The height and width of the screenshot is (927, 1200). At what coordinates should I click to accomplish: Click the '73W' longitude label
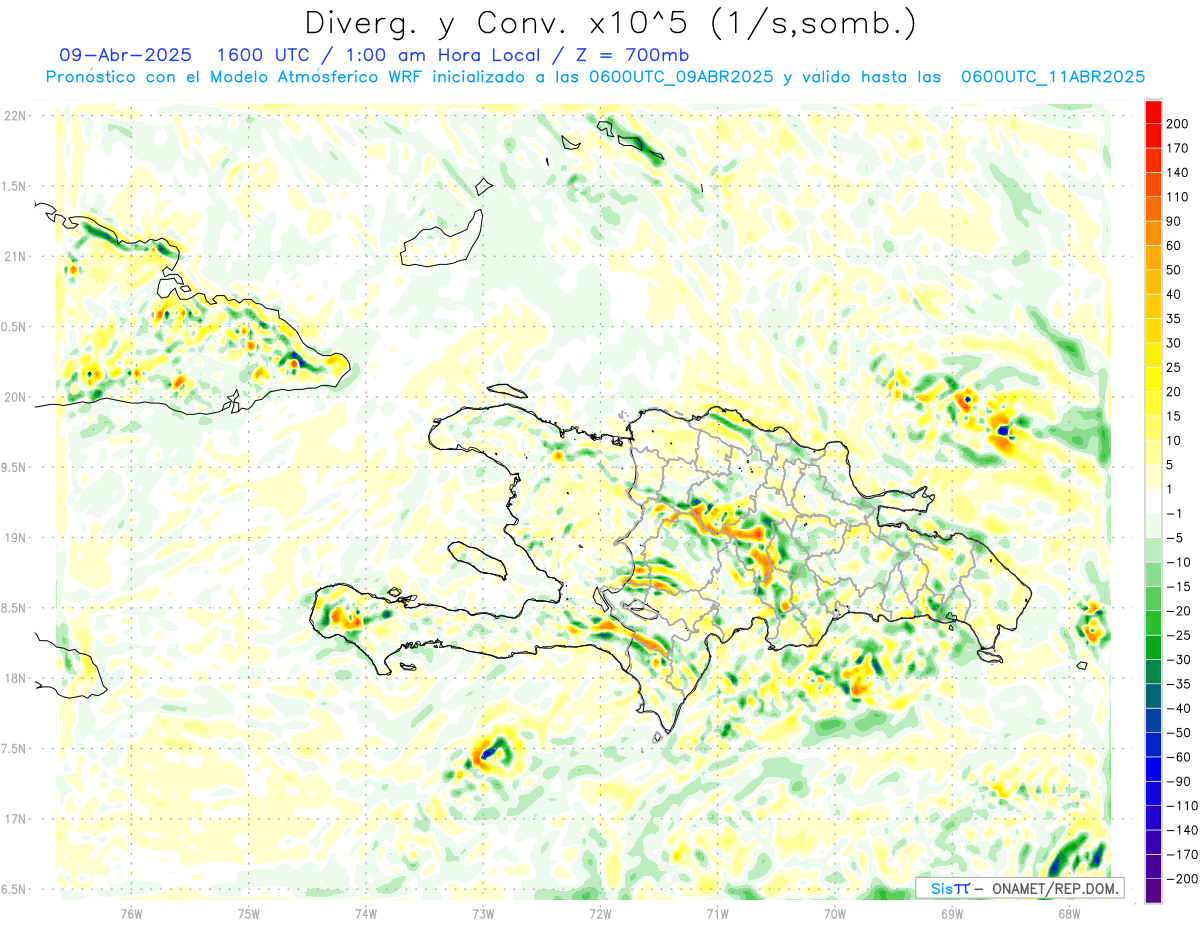point(482,913)
